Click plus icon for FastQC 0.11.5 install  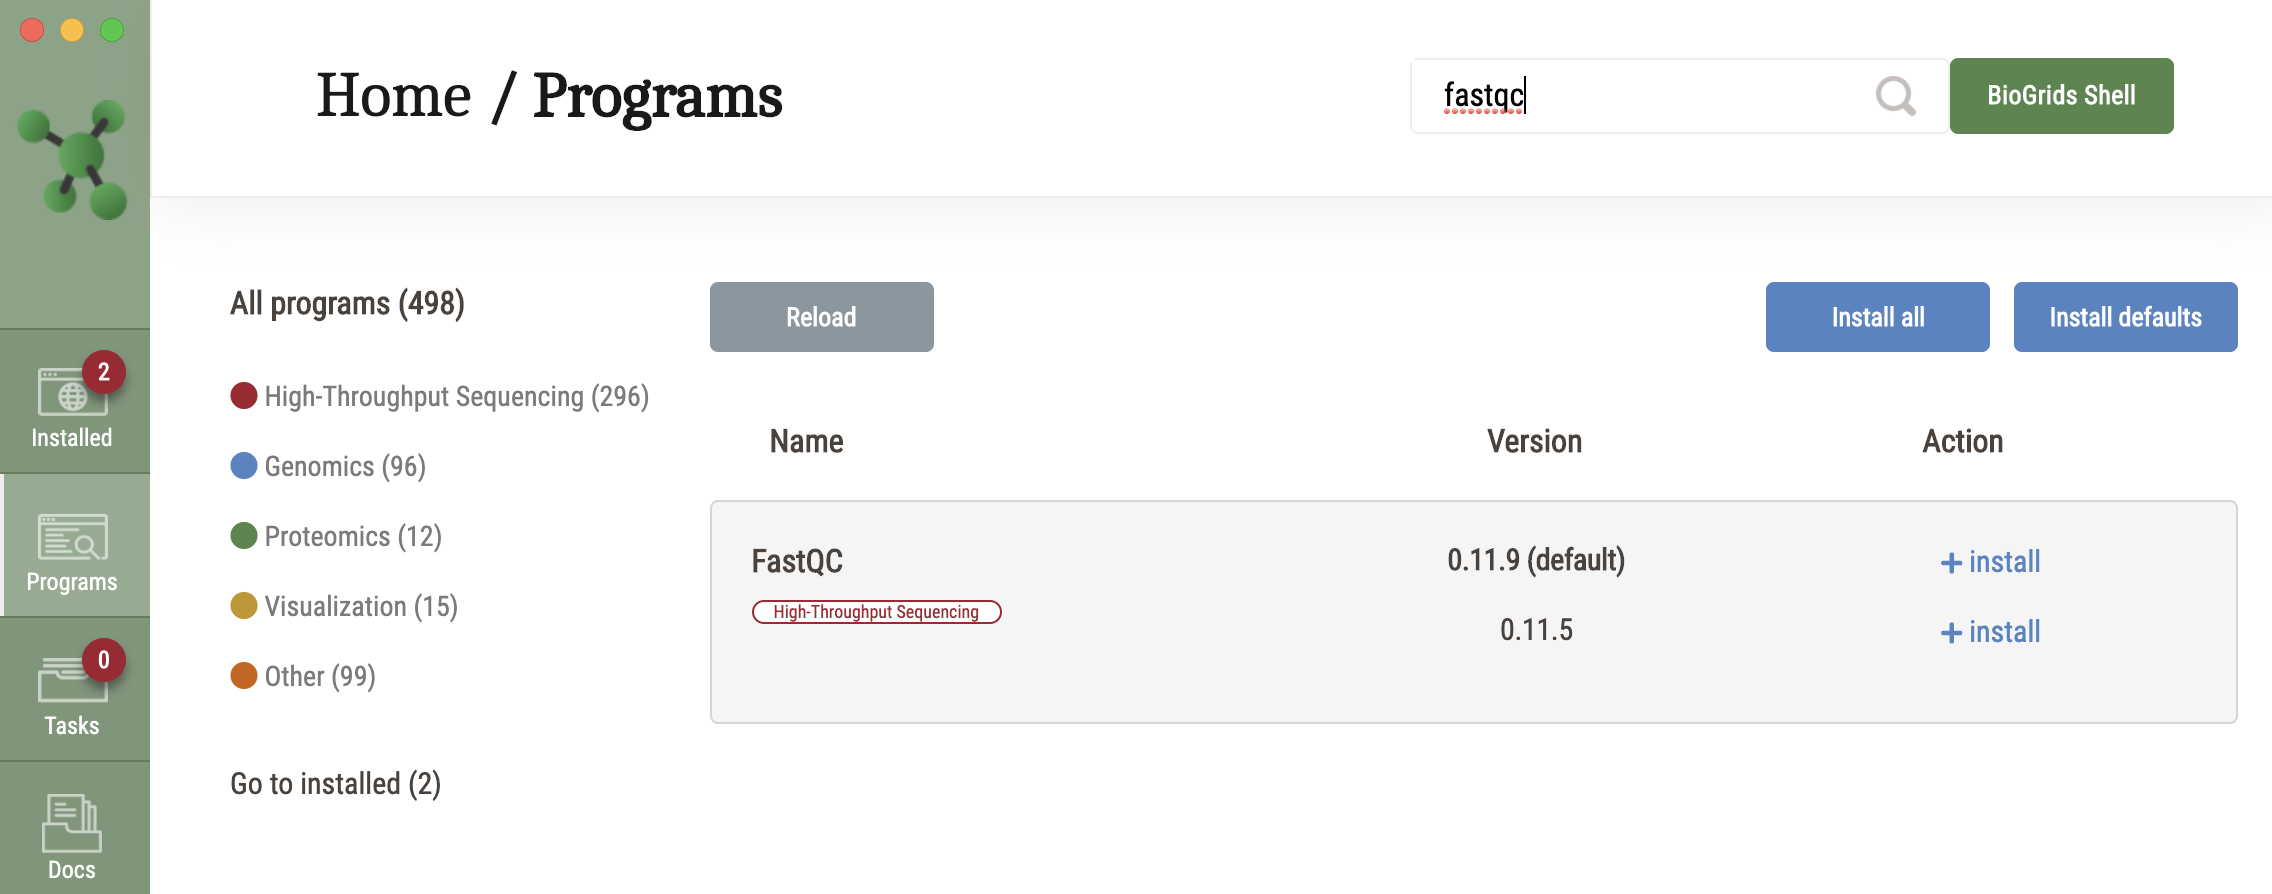coord(1950,633)
